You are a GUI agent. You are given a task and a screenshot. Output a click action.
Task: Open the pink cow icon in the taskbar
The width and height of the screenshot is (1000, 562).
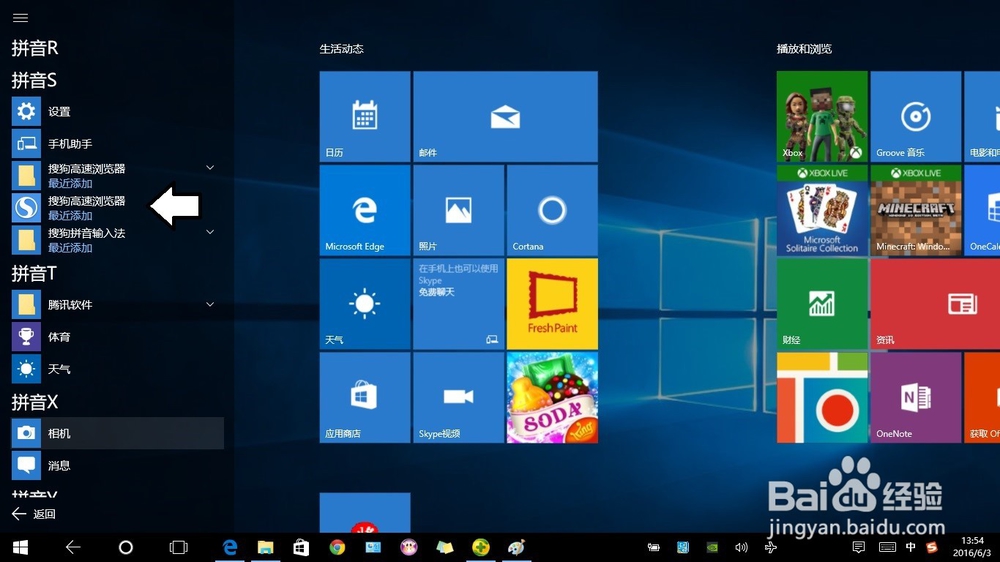[x=409, y=547]
